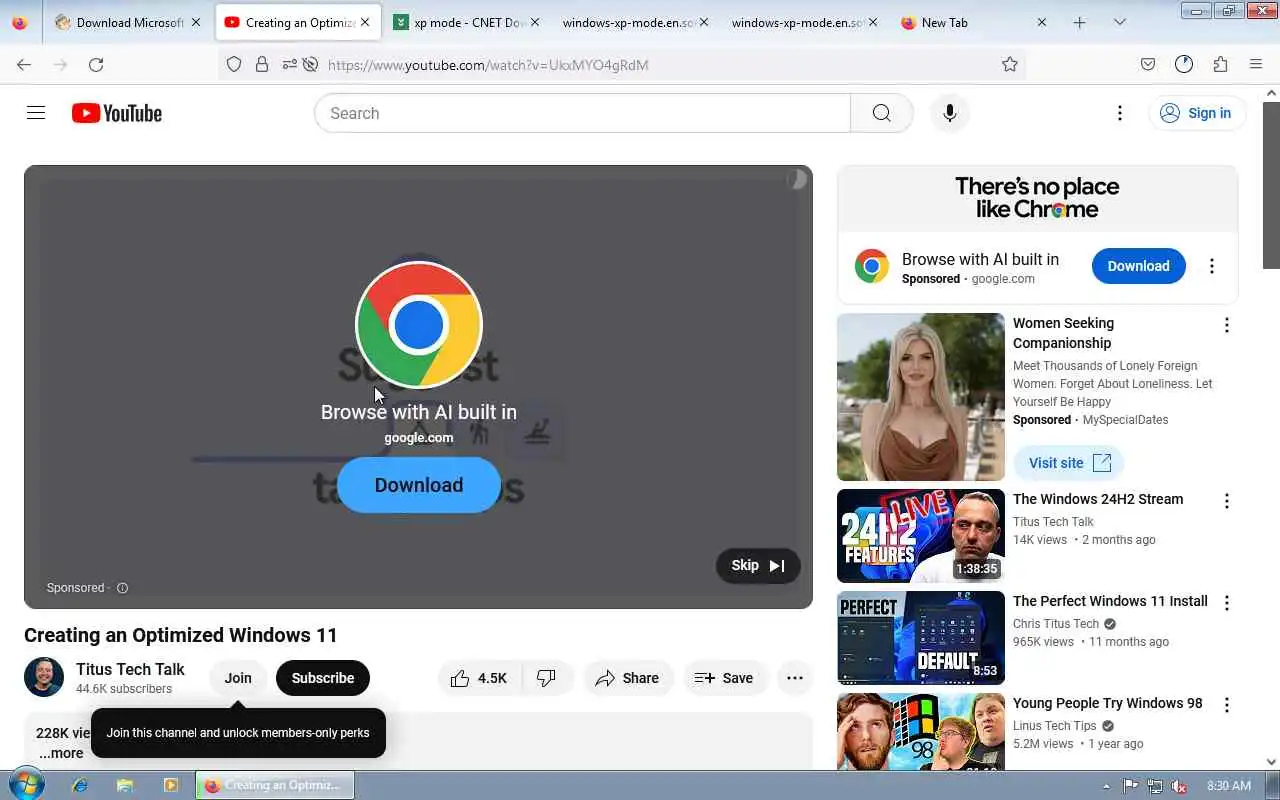Screen dimensions: 1280x800
Task: Switch to the New Tab tab
Action: [x=972, y=22]
